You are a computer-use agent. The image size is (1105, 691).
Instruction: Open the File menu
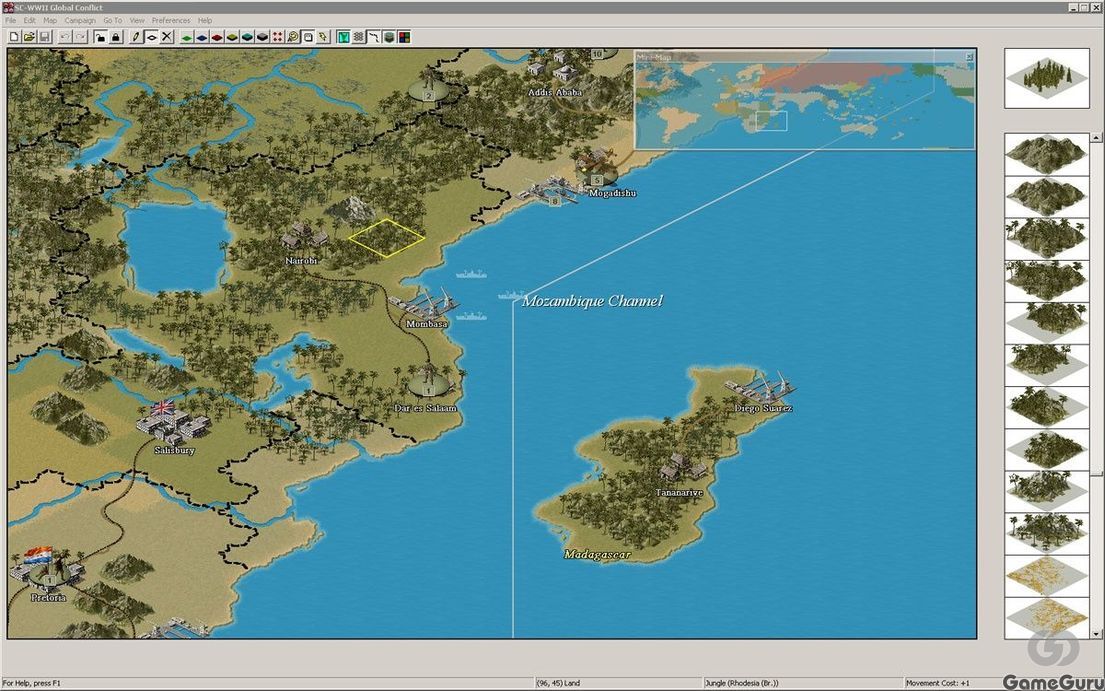pos(11,20)
